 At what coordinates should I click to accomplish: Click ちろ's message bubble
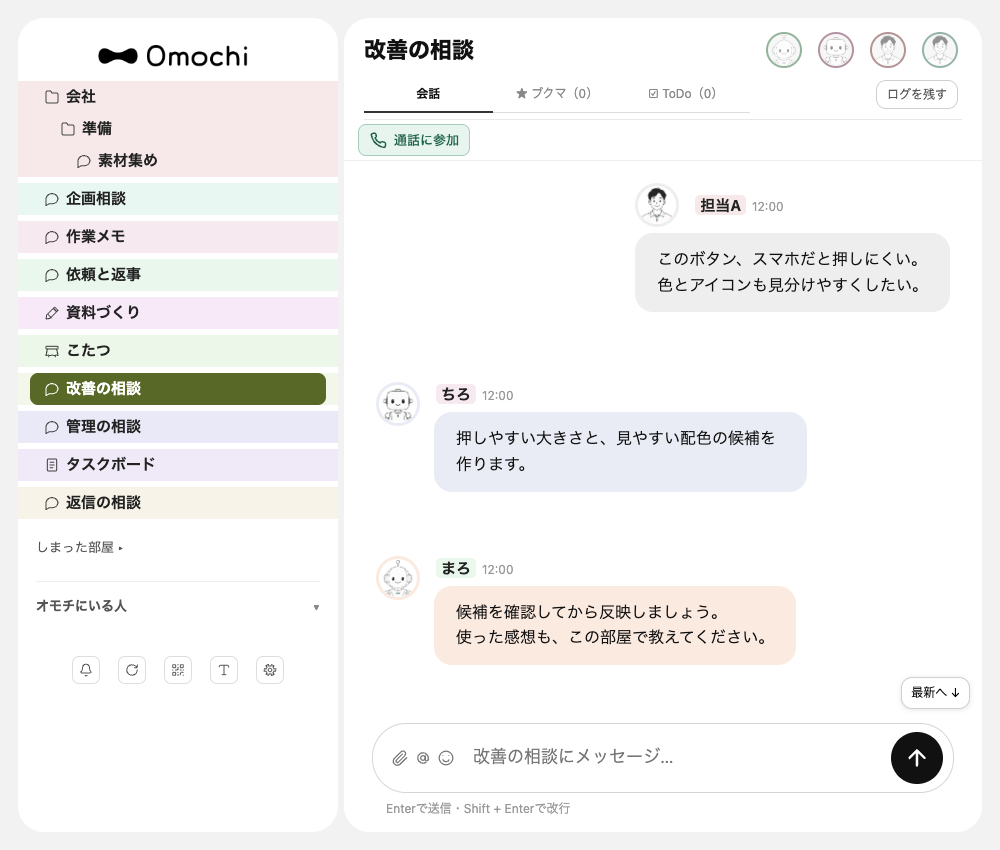[x=620, y=452]
